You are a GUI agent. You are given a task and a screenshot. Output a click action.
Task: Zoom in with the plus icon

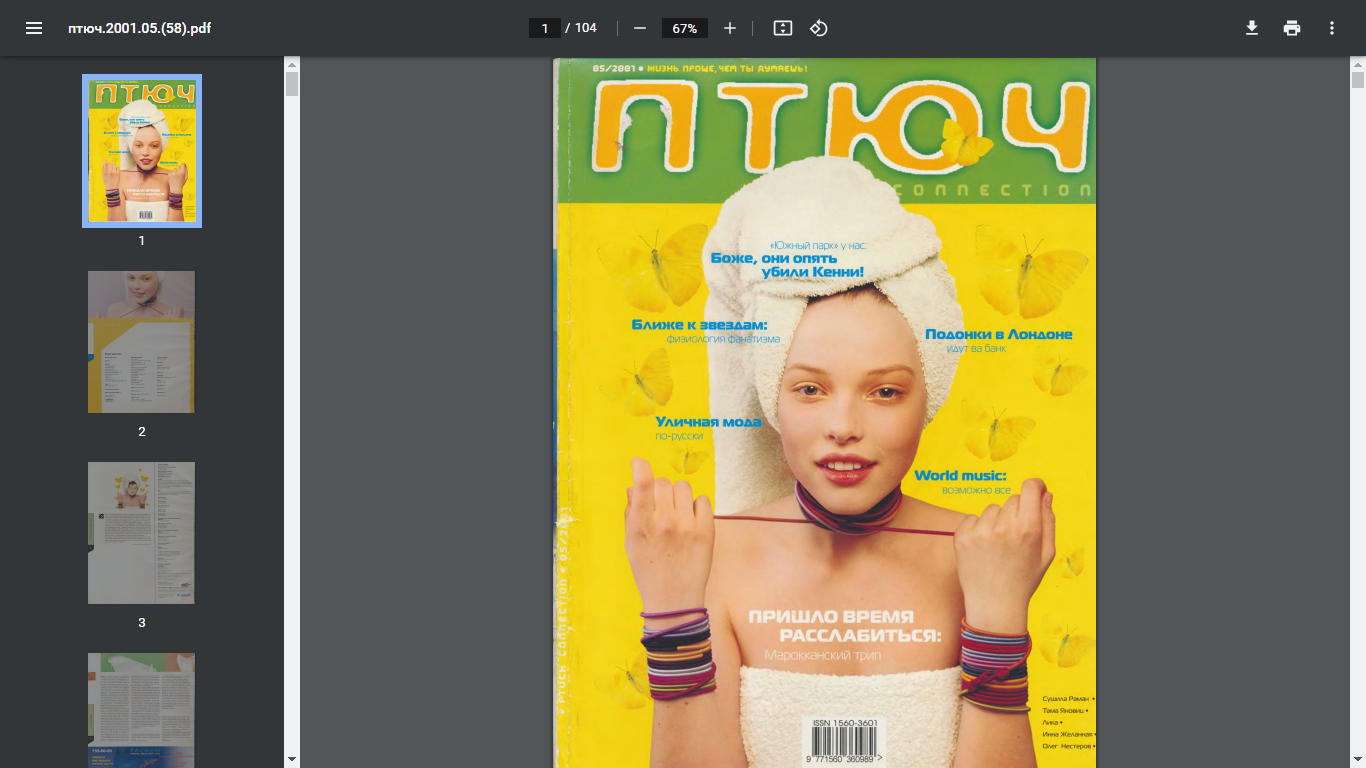click(x=730, y=28)
